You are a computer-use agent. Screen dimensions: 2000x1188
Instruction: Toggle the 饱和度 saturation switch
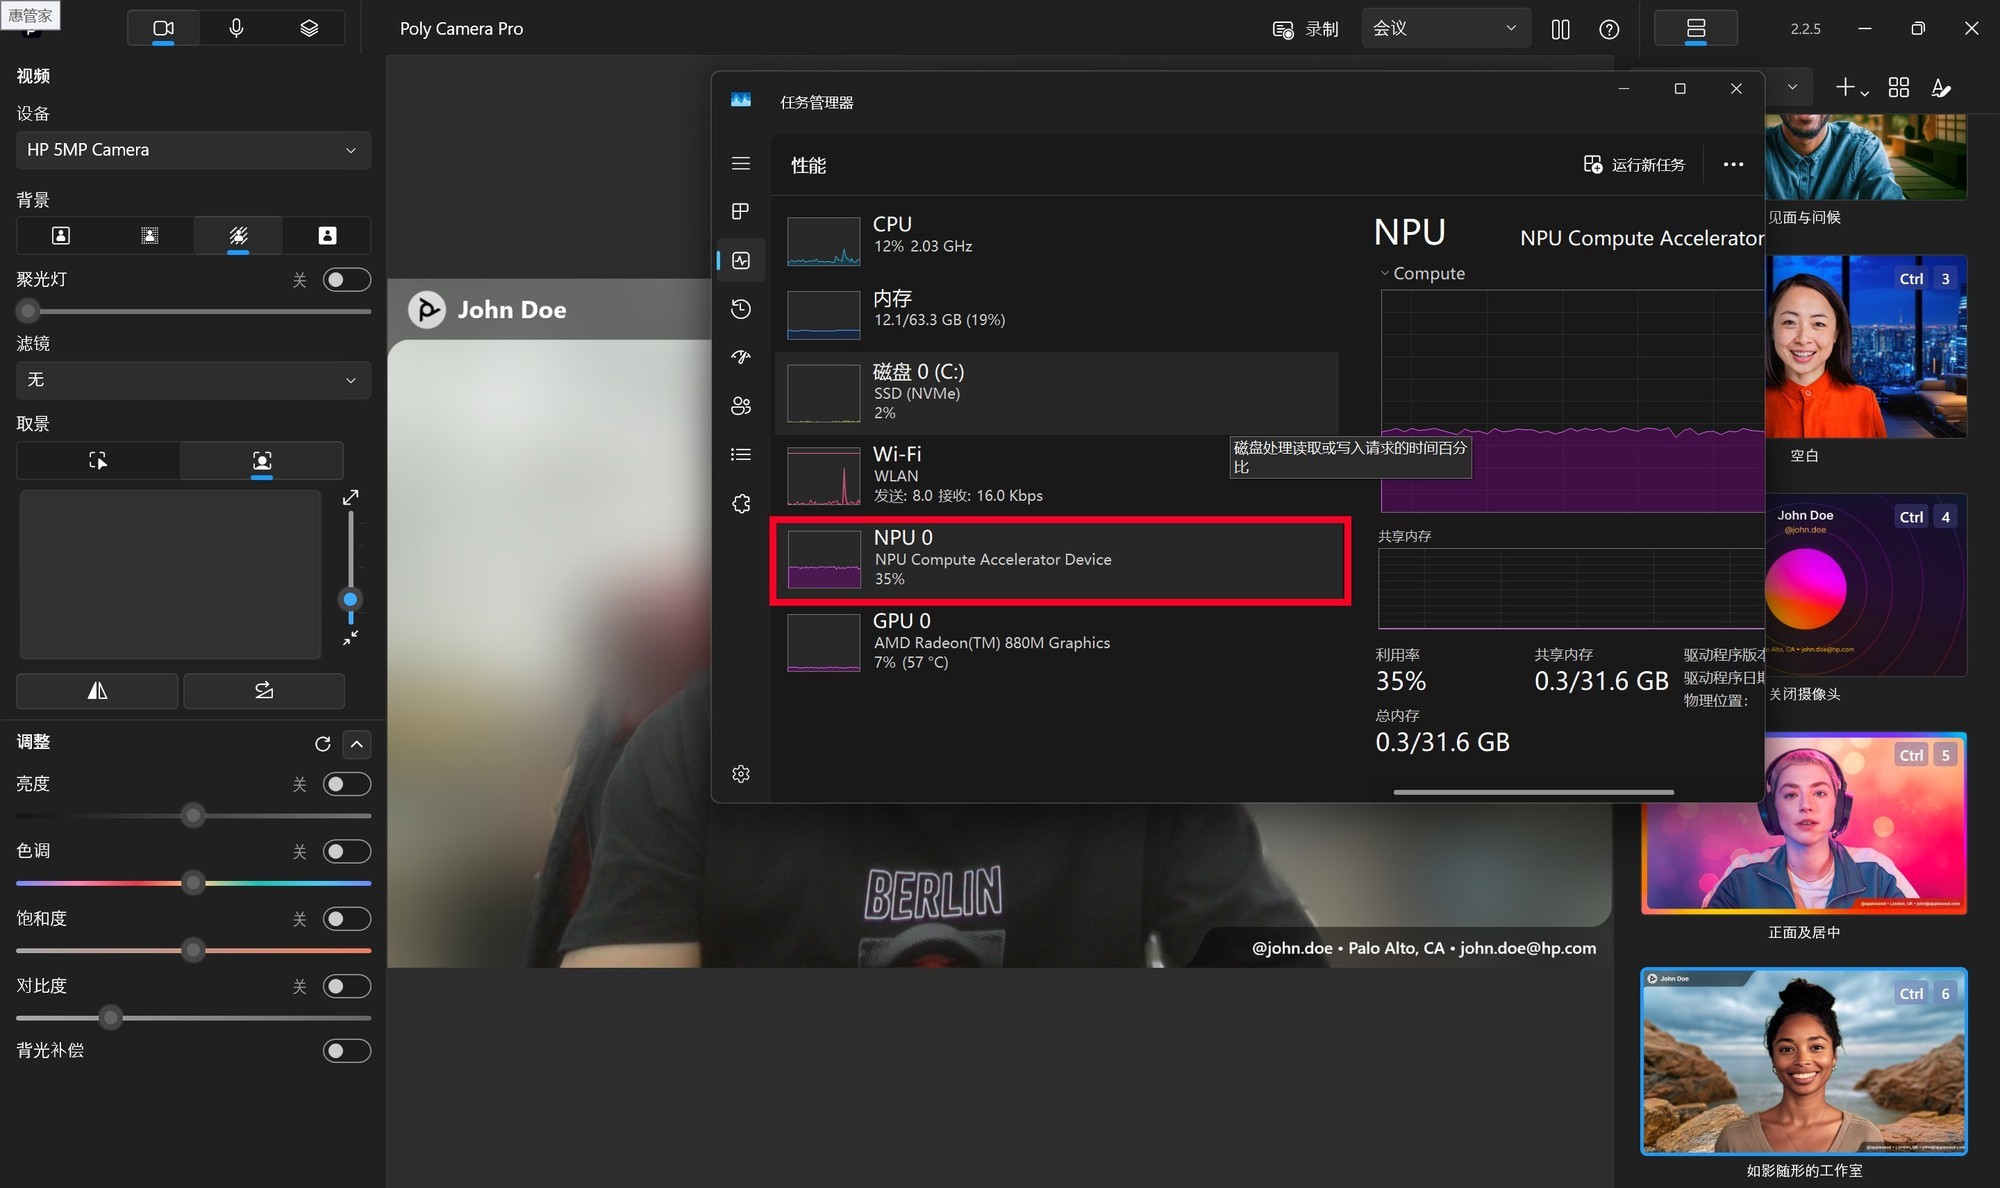pos(346,919)
